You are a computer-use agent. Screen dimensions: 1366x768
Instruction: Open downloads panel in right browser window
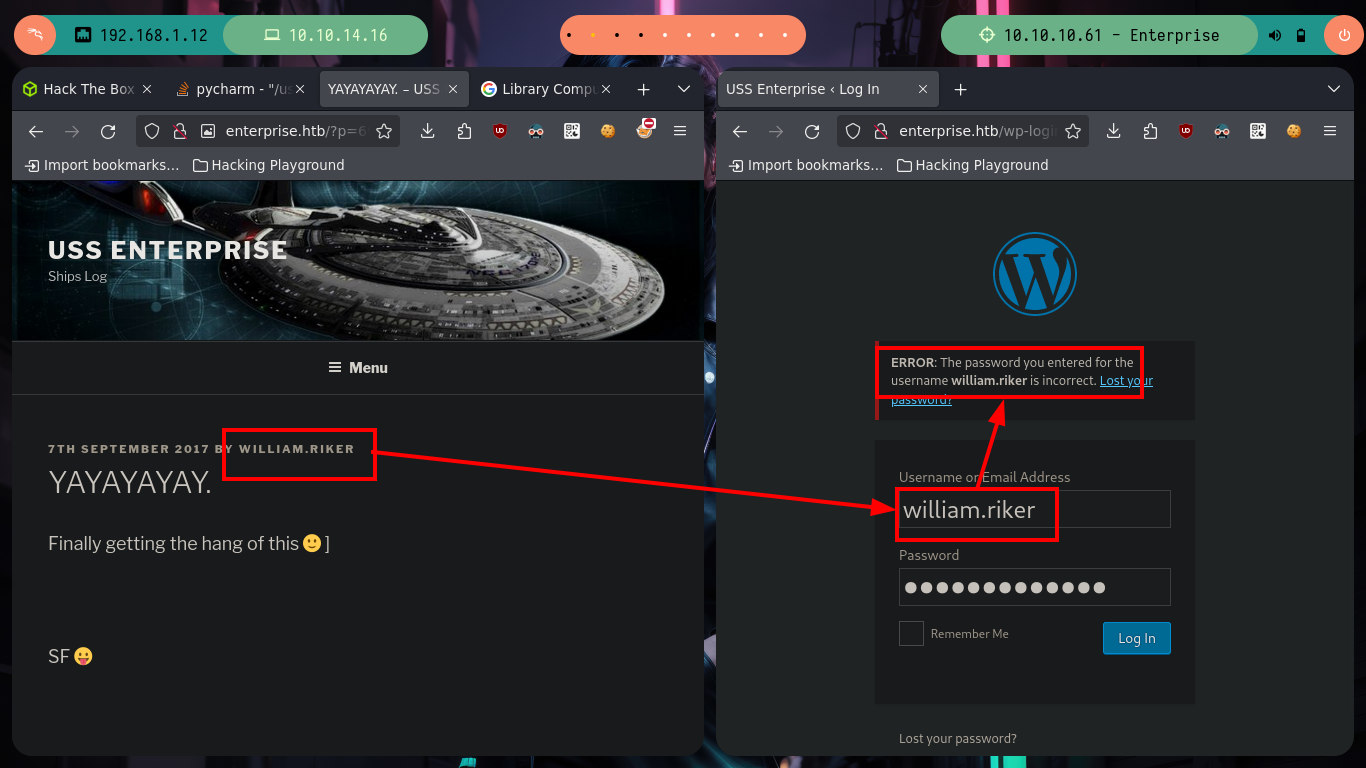click(1114, 131)
